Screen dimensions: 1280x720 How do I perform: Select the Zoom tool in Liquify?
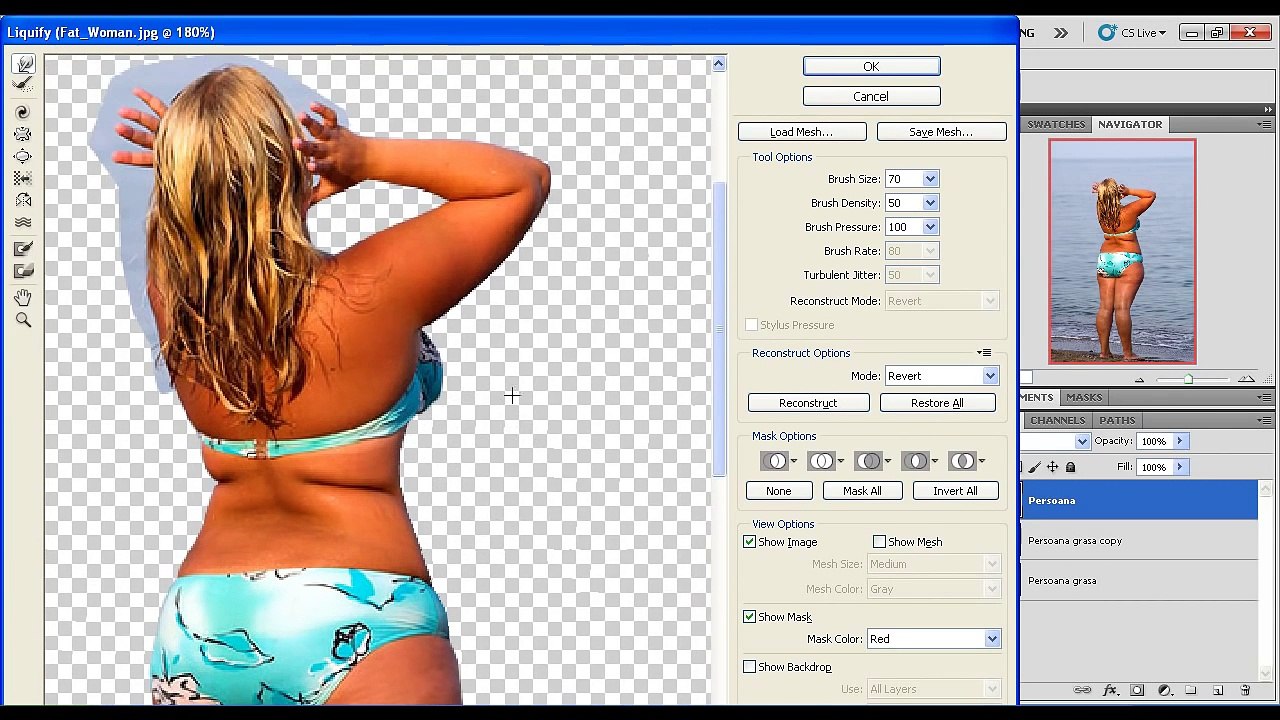23,320
